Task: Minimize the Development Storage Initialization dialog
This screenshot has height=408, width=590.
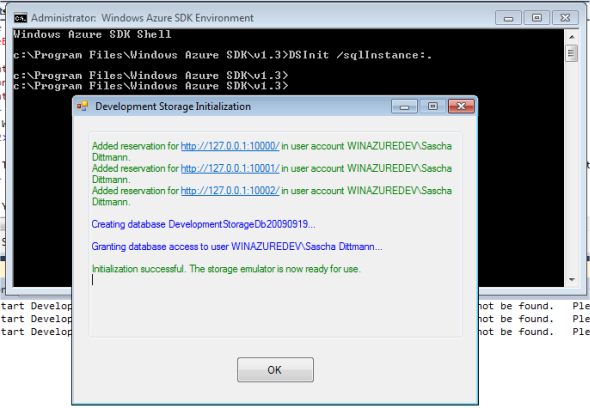Action: [x=404, y=107]
